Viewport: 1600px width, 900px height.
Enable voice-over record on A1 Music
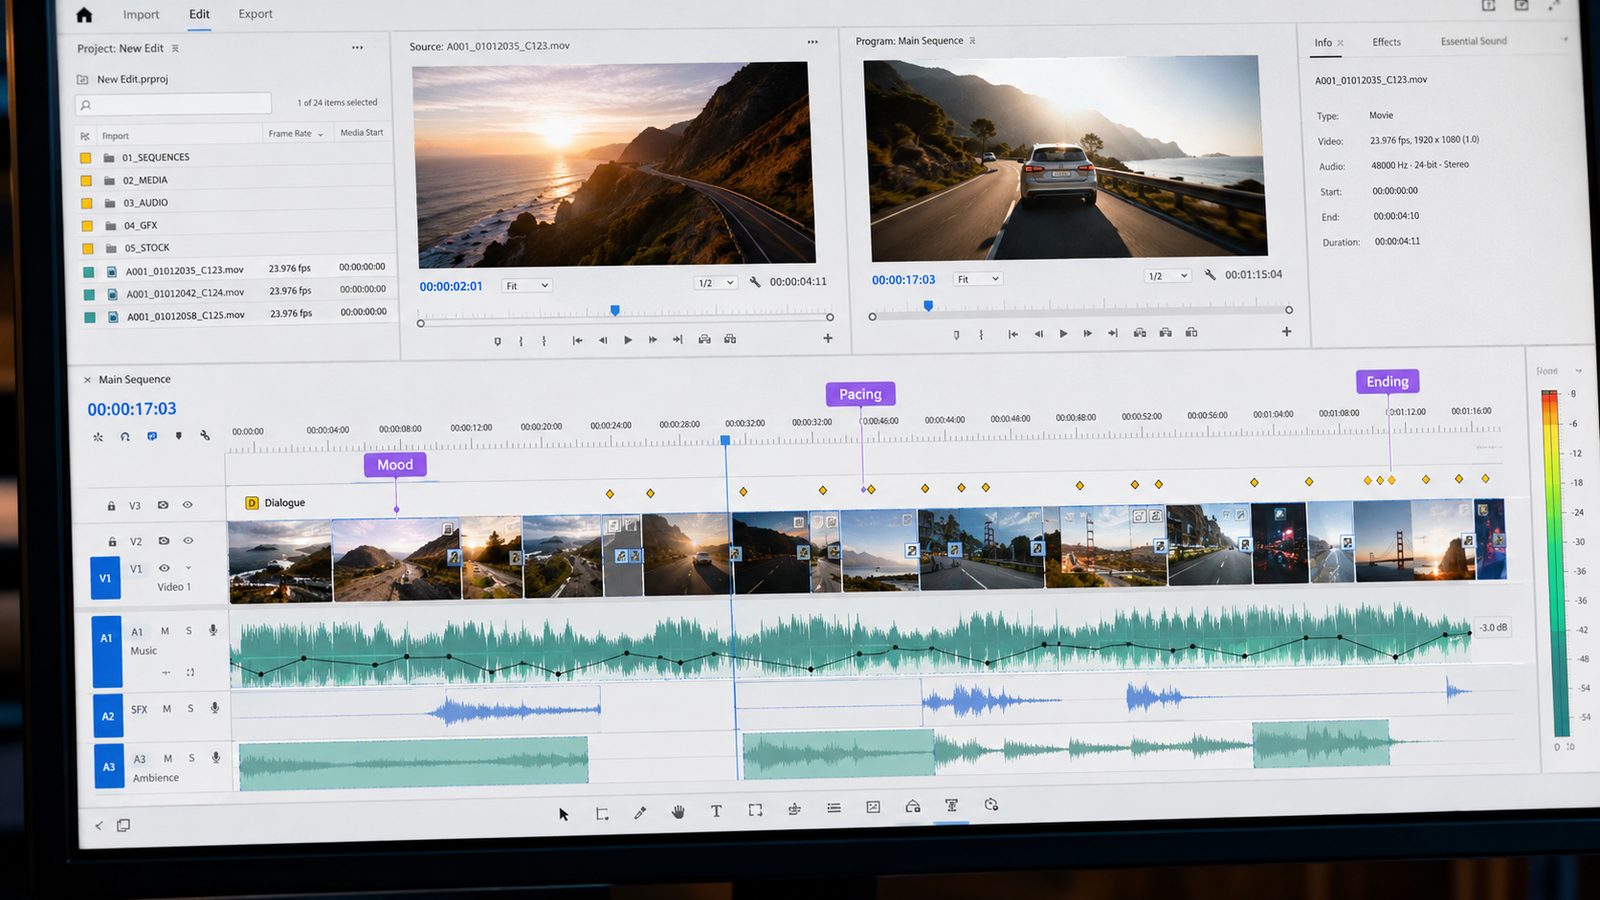[213, 630]
